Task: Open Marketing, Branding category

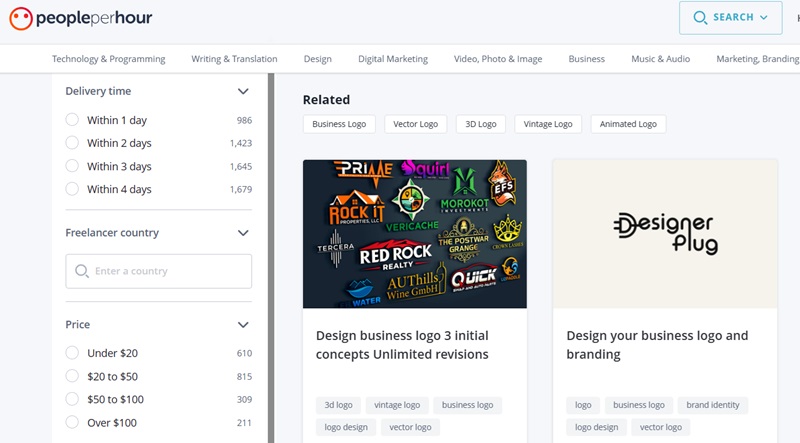Action: click(758, 59)
